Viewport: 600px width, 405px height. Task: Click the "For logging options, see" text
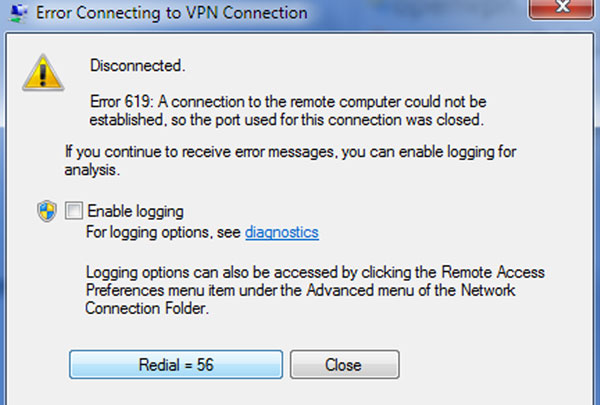point(163,232)
